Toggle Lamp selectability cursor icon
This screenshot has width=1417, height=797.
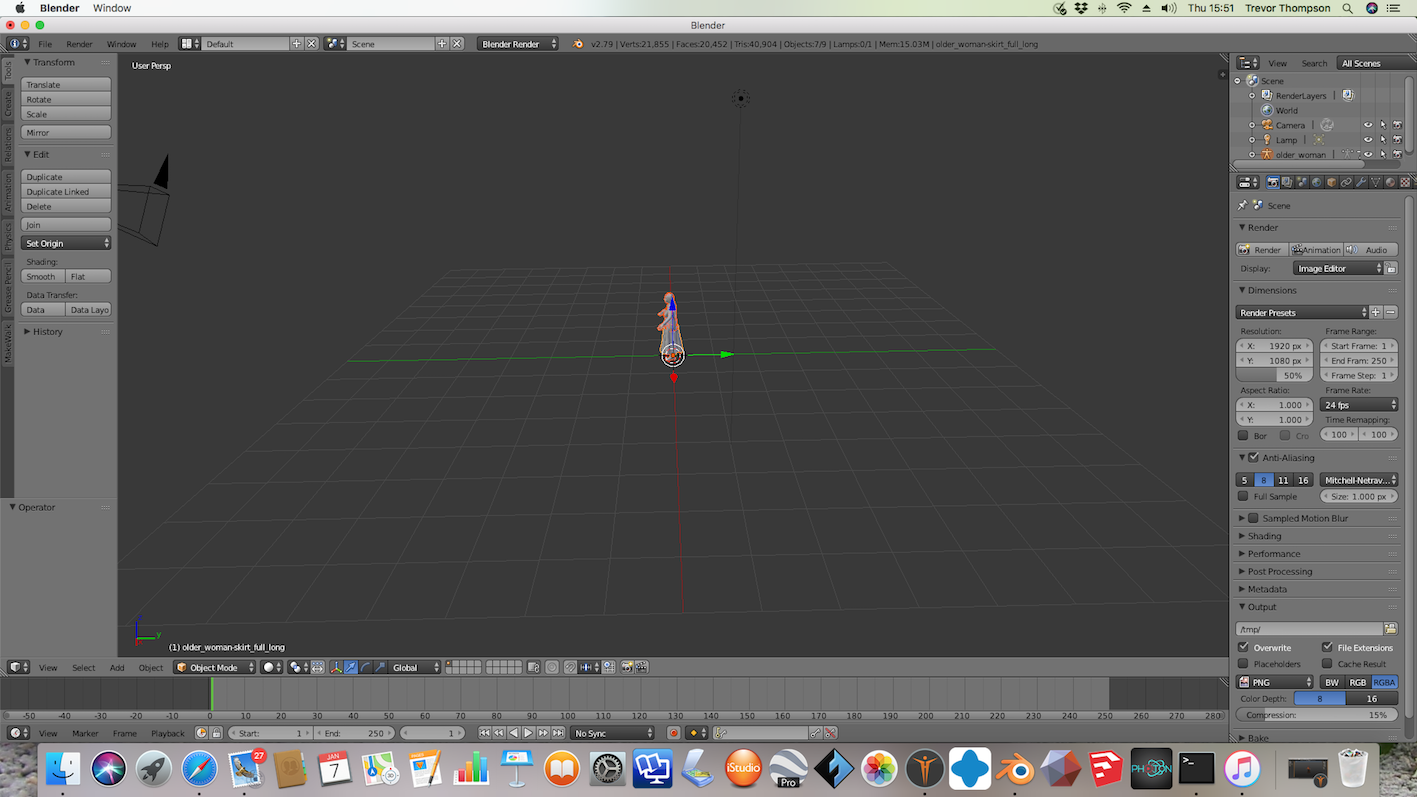click(1383, 140)
